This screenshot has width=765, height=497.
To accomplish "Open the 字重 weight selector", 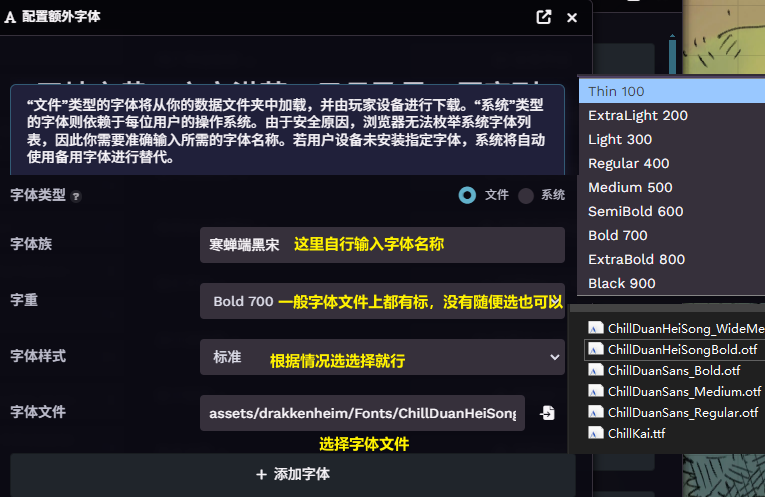I will [382, 301].
